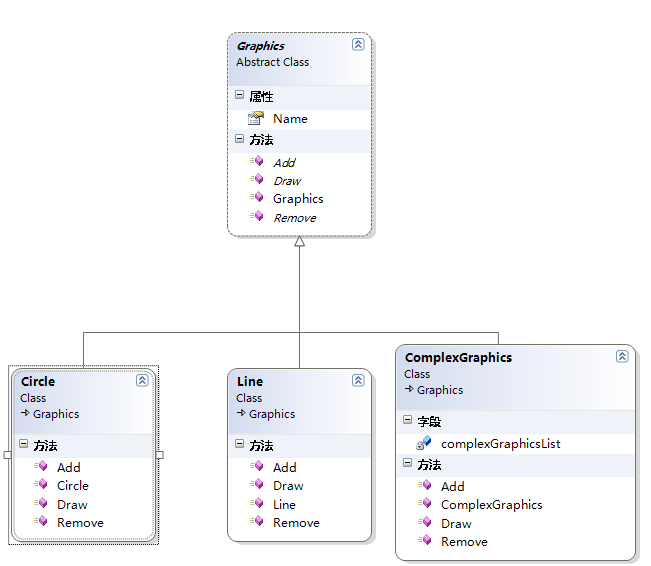
Task: Collapse the Circle class box chevron
Action: (142, 380)
